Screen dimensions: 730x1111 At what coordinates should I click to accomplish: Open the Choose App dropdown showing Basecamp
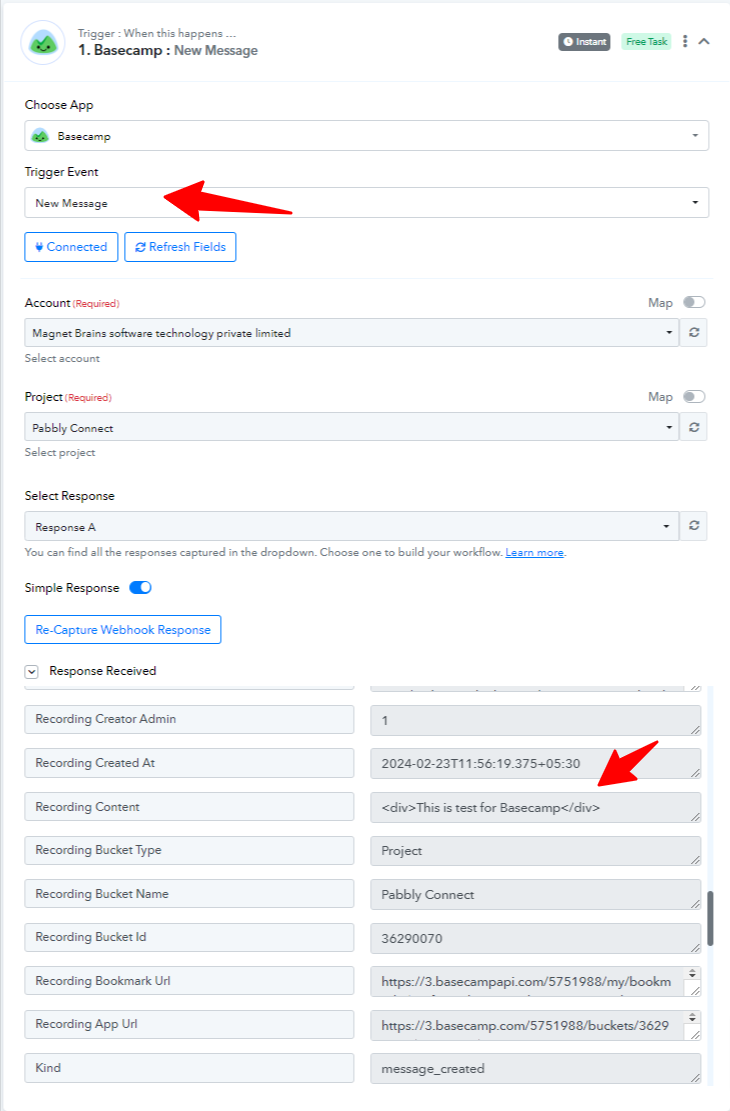(x=366, y=135)
